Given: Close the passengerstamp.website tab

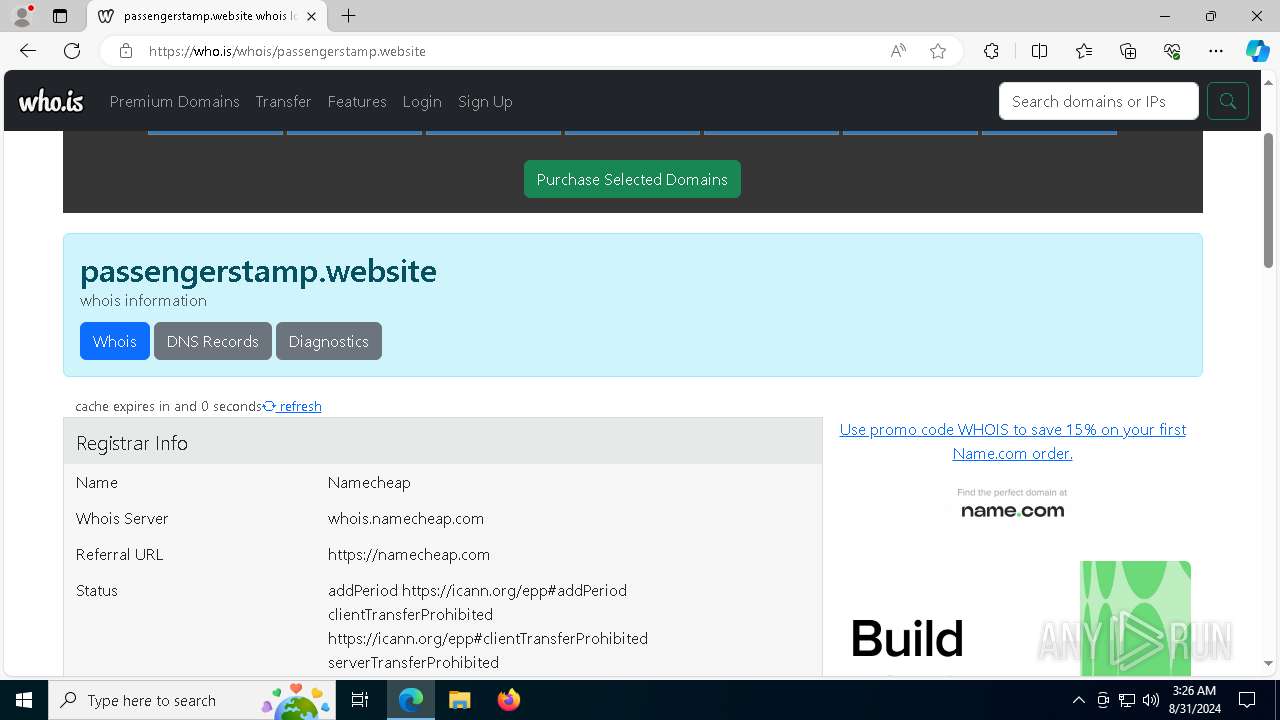Looking at the screenshot, I should pos(312,16).
